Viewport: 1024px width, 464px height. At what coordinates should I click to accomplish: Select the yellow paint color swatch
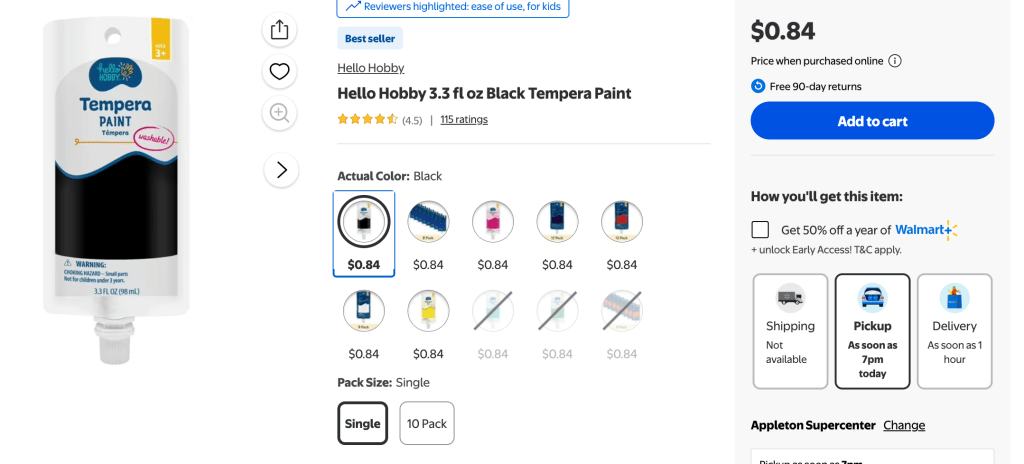pyautogui.click(x=428, y=311)
